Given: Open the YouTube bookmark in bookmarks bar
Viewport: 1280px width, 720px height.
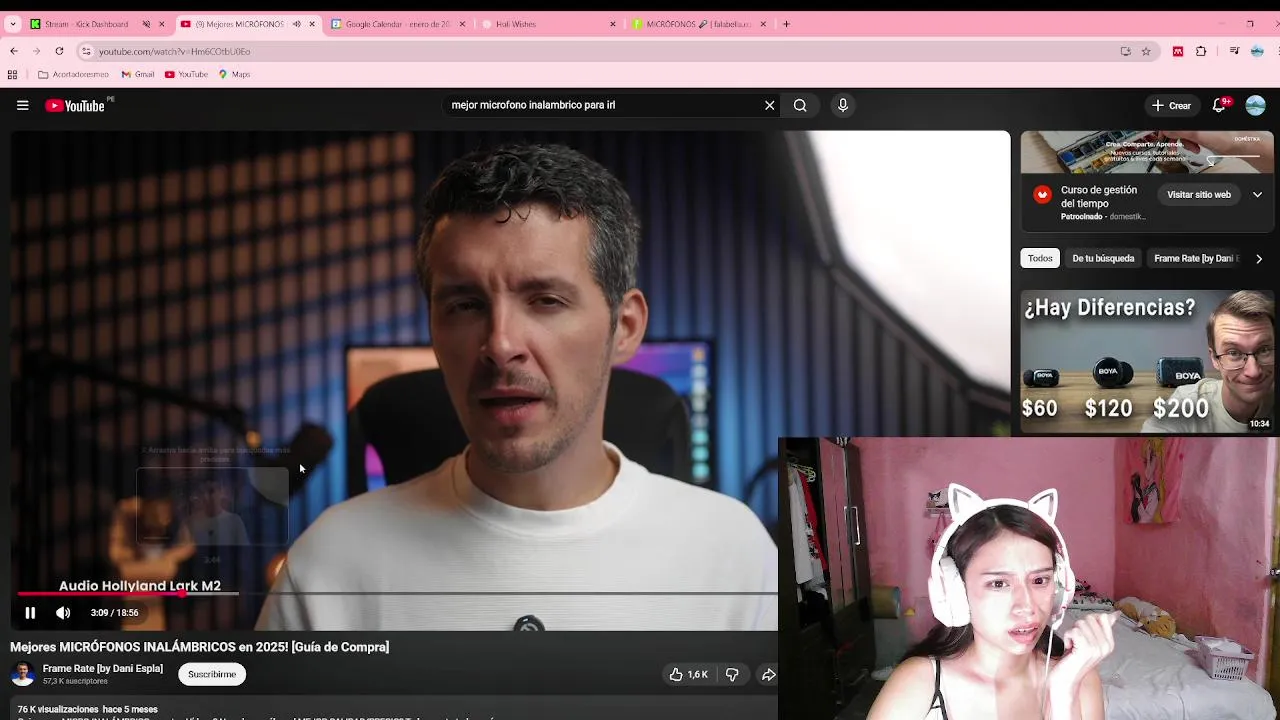Looking at the screenshot, I should tap(186, 74).
